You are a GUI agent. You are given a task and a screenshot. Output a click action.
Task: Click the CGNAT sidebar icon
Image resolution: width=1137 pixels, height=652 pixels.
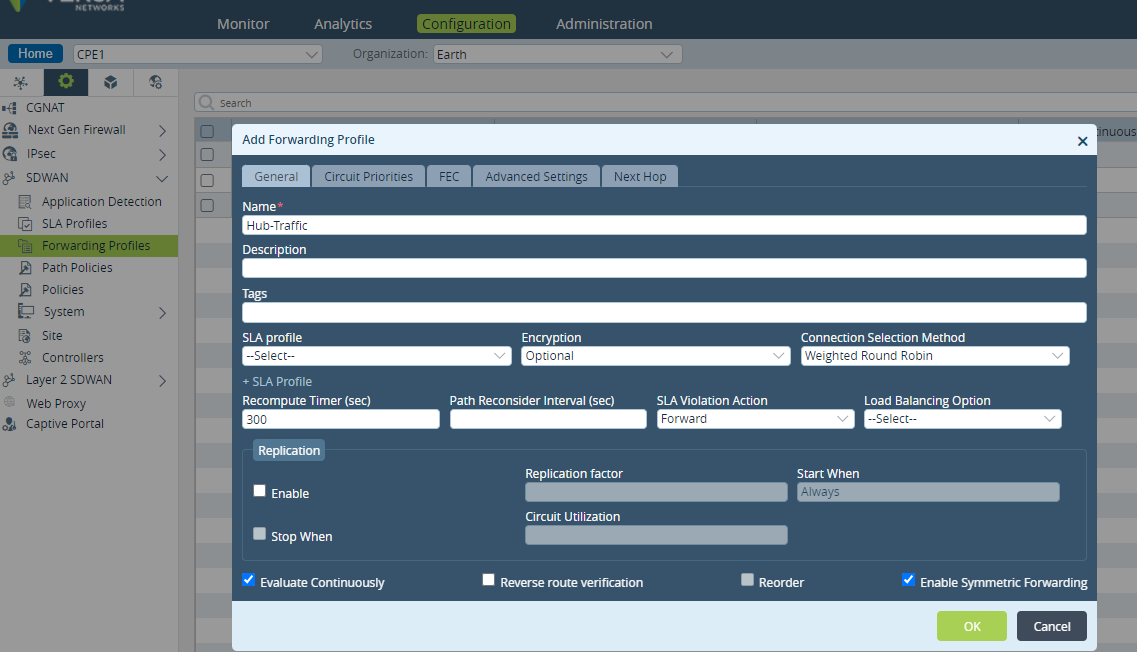[10, 107]
